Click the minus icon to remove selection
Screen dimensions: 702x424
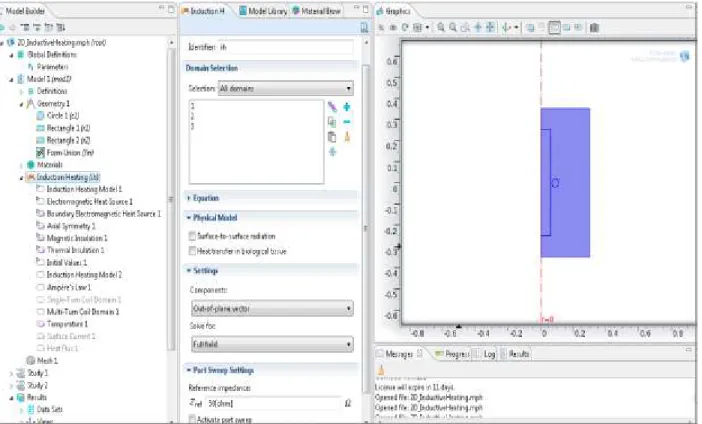pyautogui.click(x=347, y=122)
